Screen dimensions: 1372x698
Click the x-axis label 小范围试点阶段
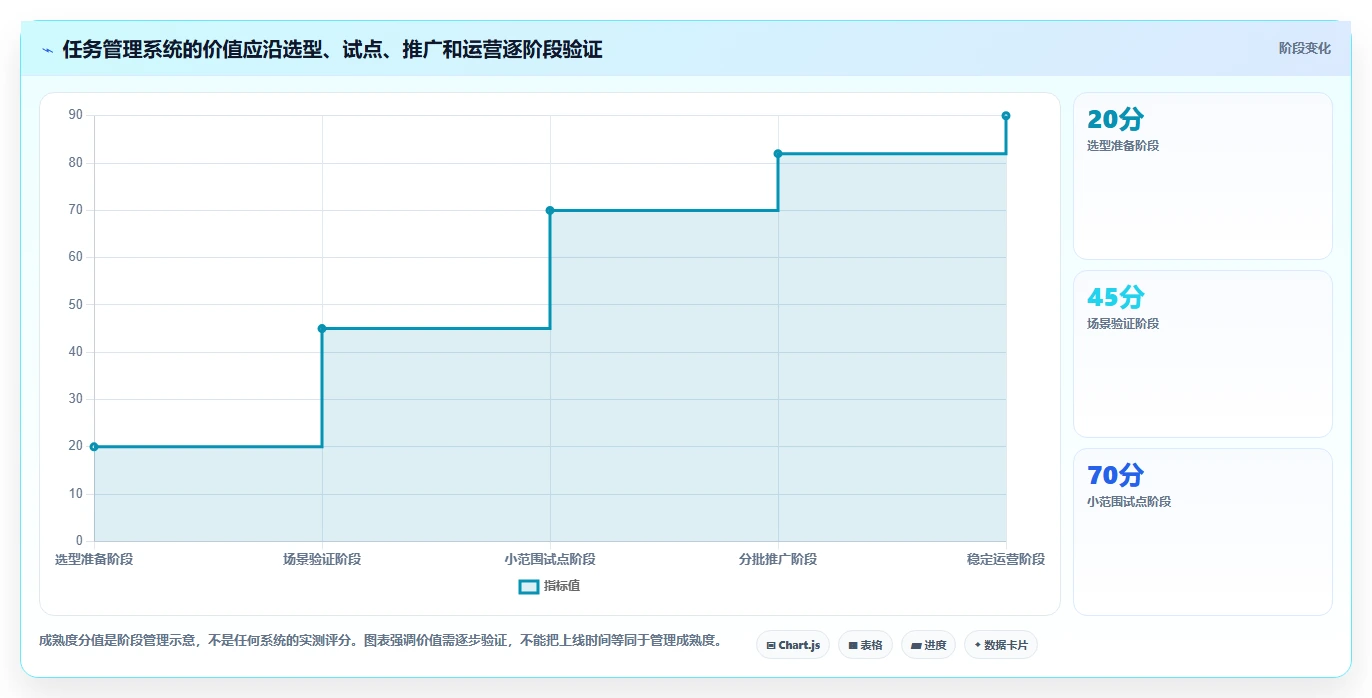[550, 559]
